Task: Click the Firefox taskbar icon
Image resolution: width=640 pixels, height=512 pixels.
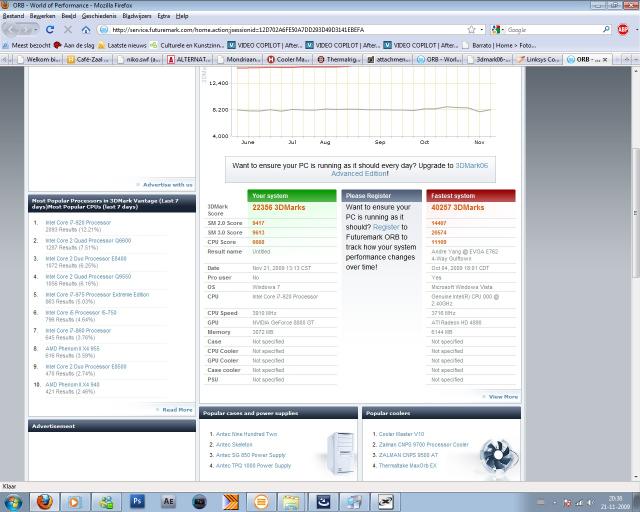Action: 44,502
